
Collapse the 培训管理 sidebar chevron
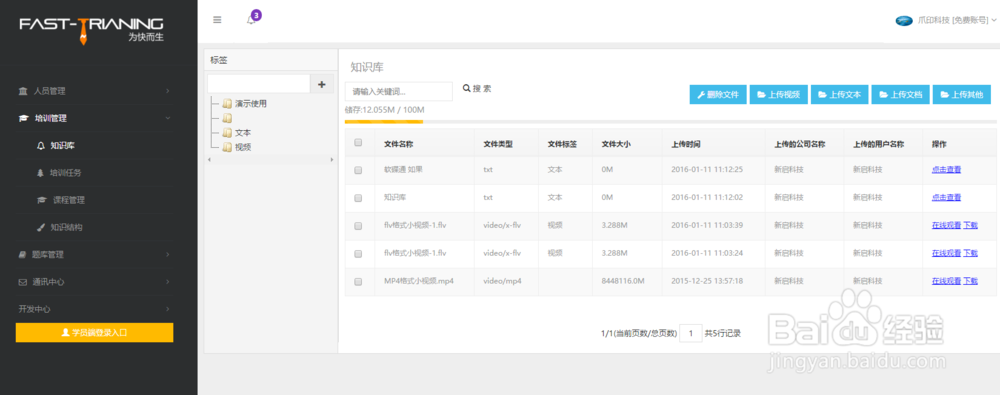click(x=168, y=118)
